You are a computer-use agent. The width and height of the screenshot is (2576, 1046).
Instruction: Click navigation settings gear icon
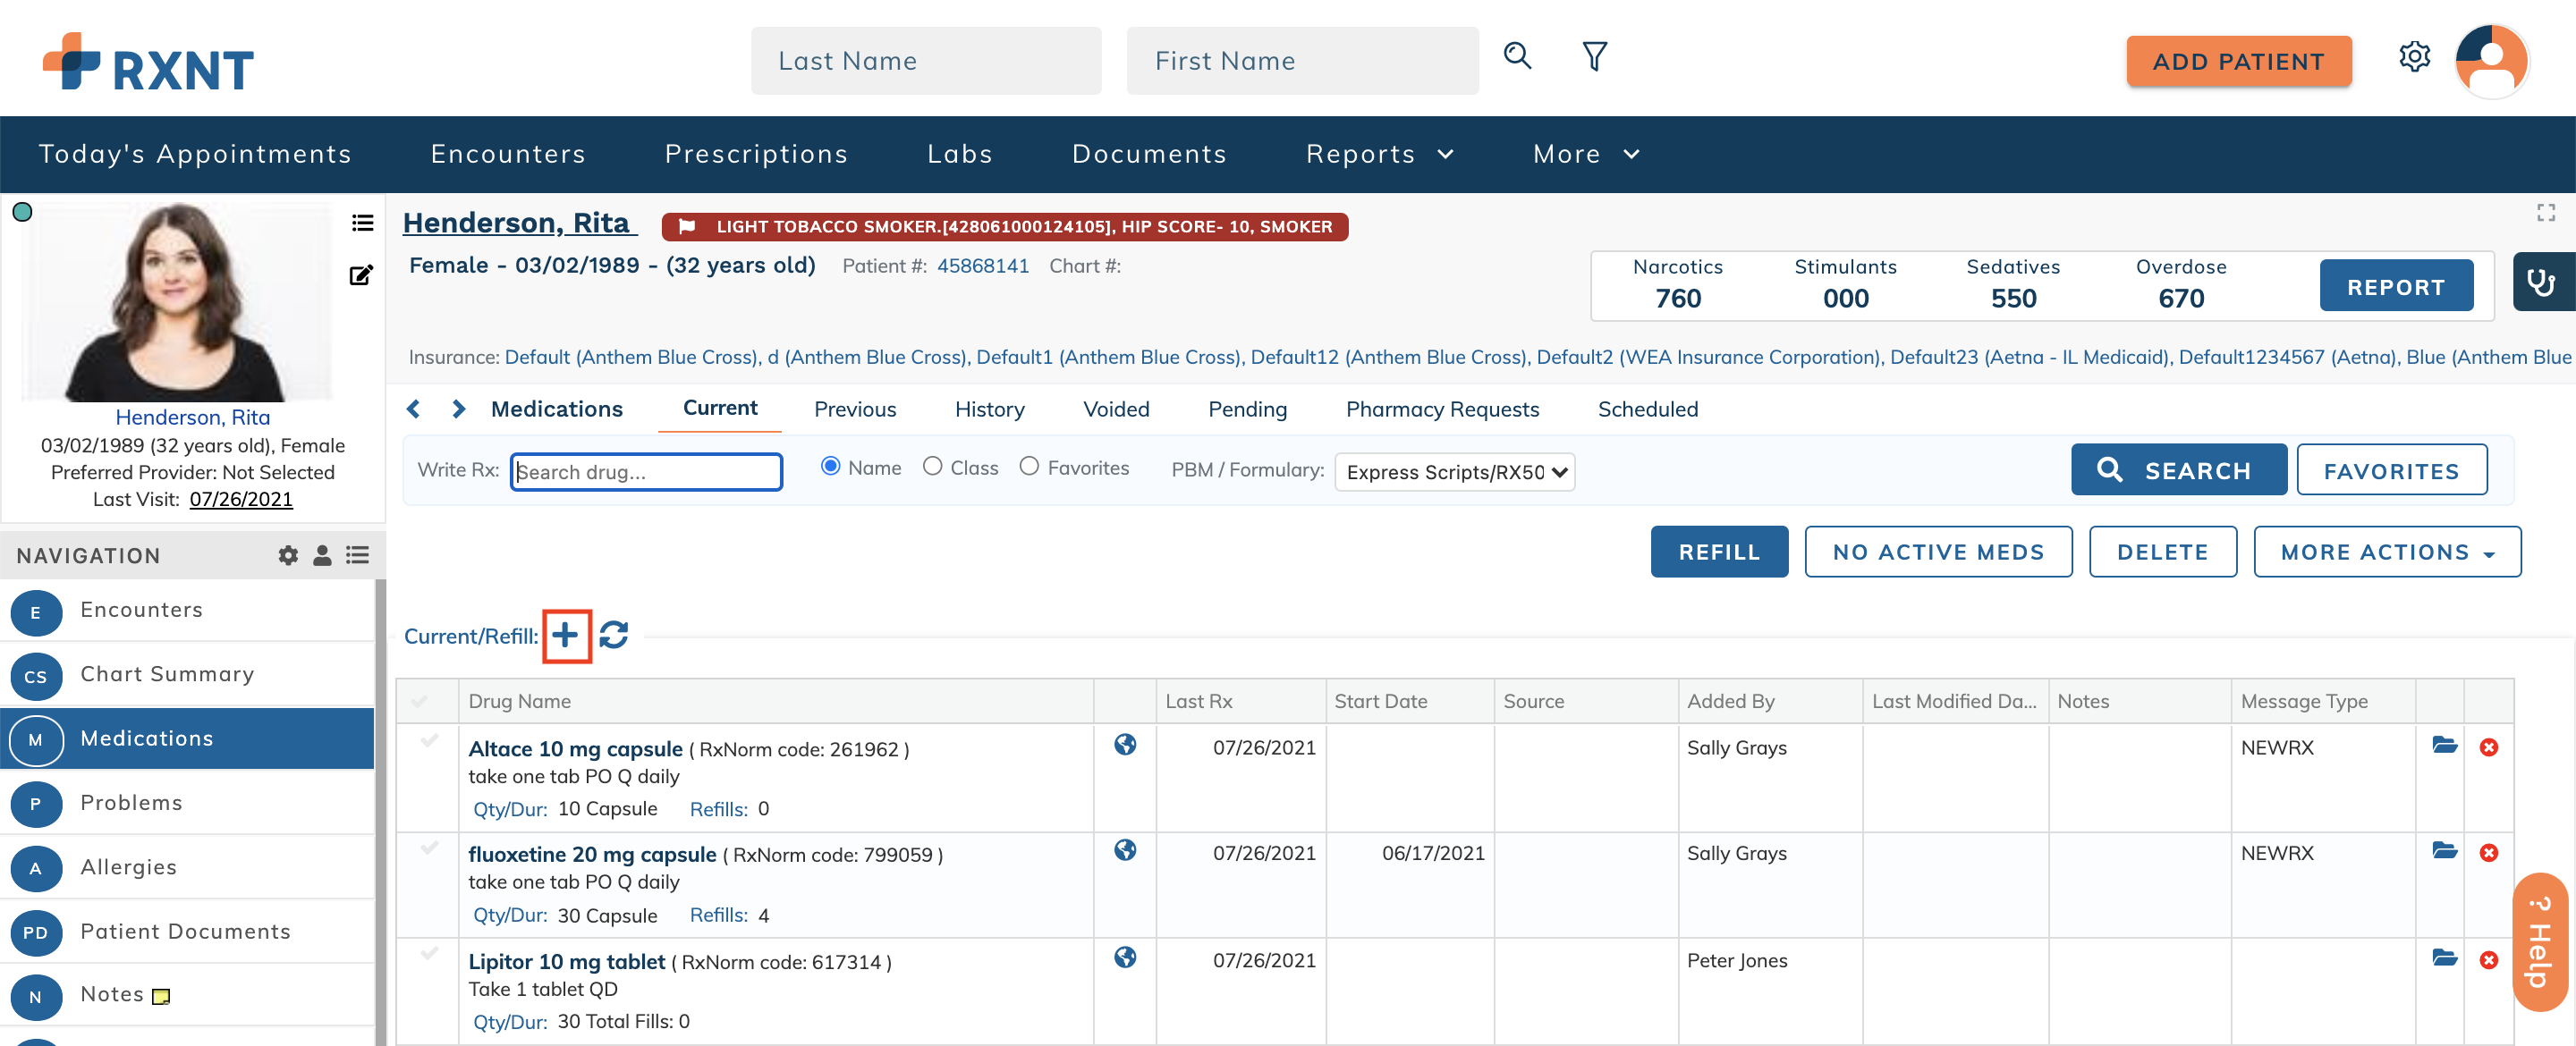(288, 555)
